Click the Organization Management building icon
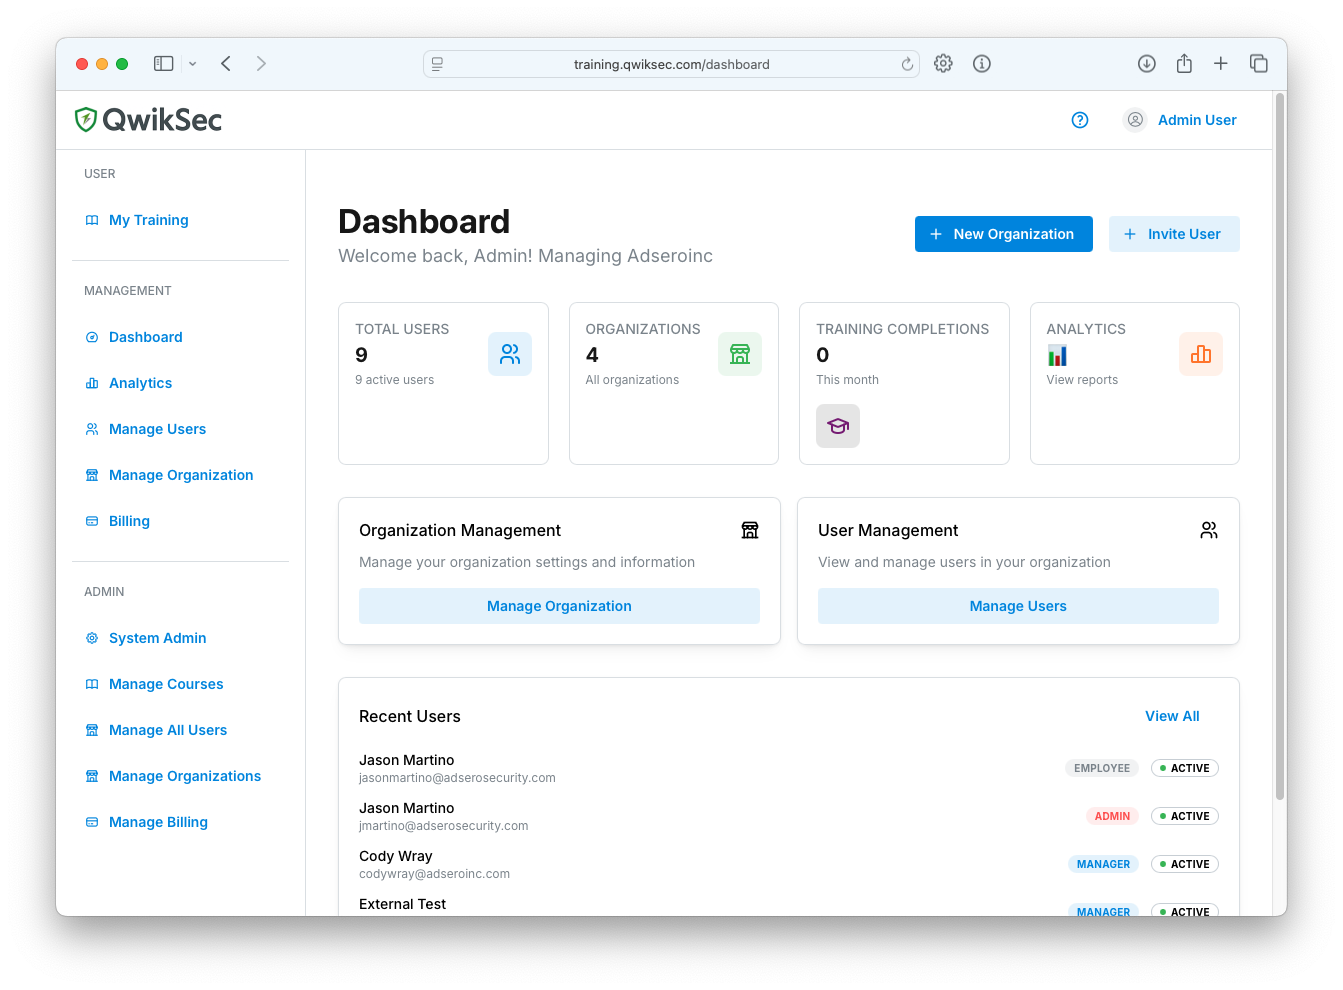Screen dimensions: 1343x990 750,530
